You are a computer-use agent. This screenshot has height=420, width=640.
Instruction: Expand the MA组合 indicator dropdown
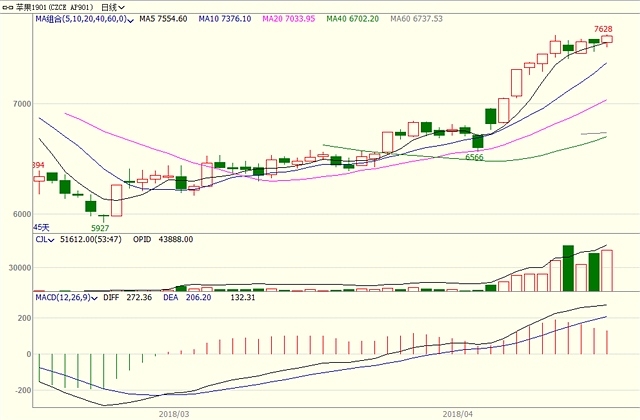84,19
